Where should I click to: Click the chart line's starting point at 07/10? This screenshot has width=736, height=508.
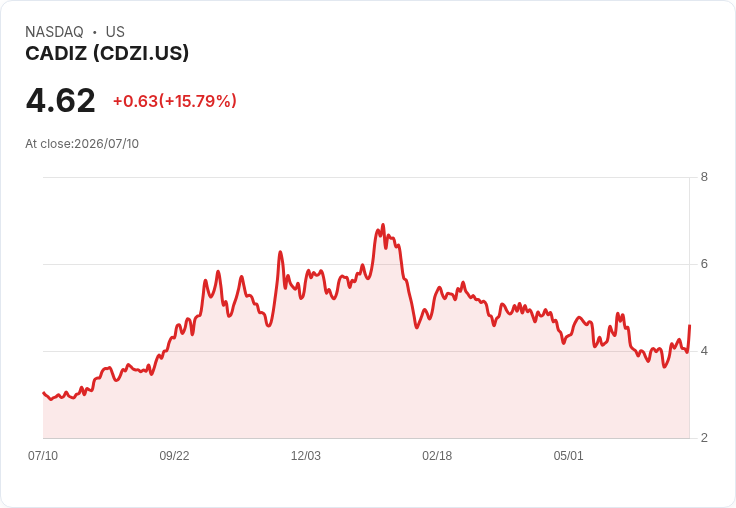coord(44,393)
